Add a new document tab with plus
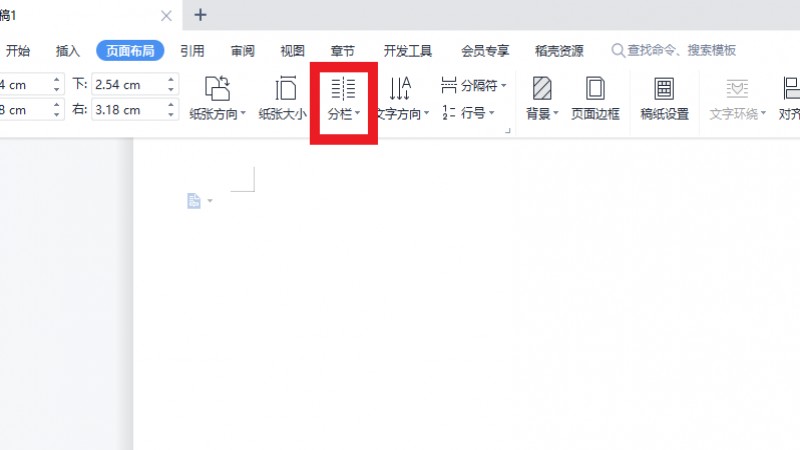Viewport: 800px width, 450px height. [201, 15]
